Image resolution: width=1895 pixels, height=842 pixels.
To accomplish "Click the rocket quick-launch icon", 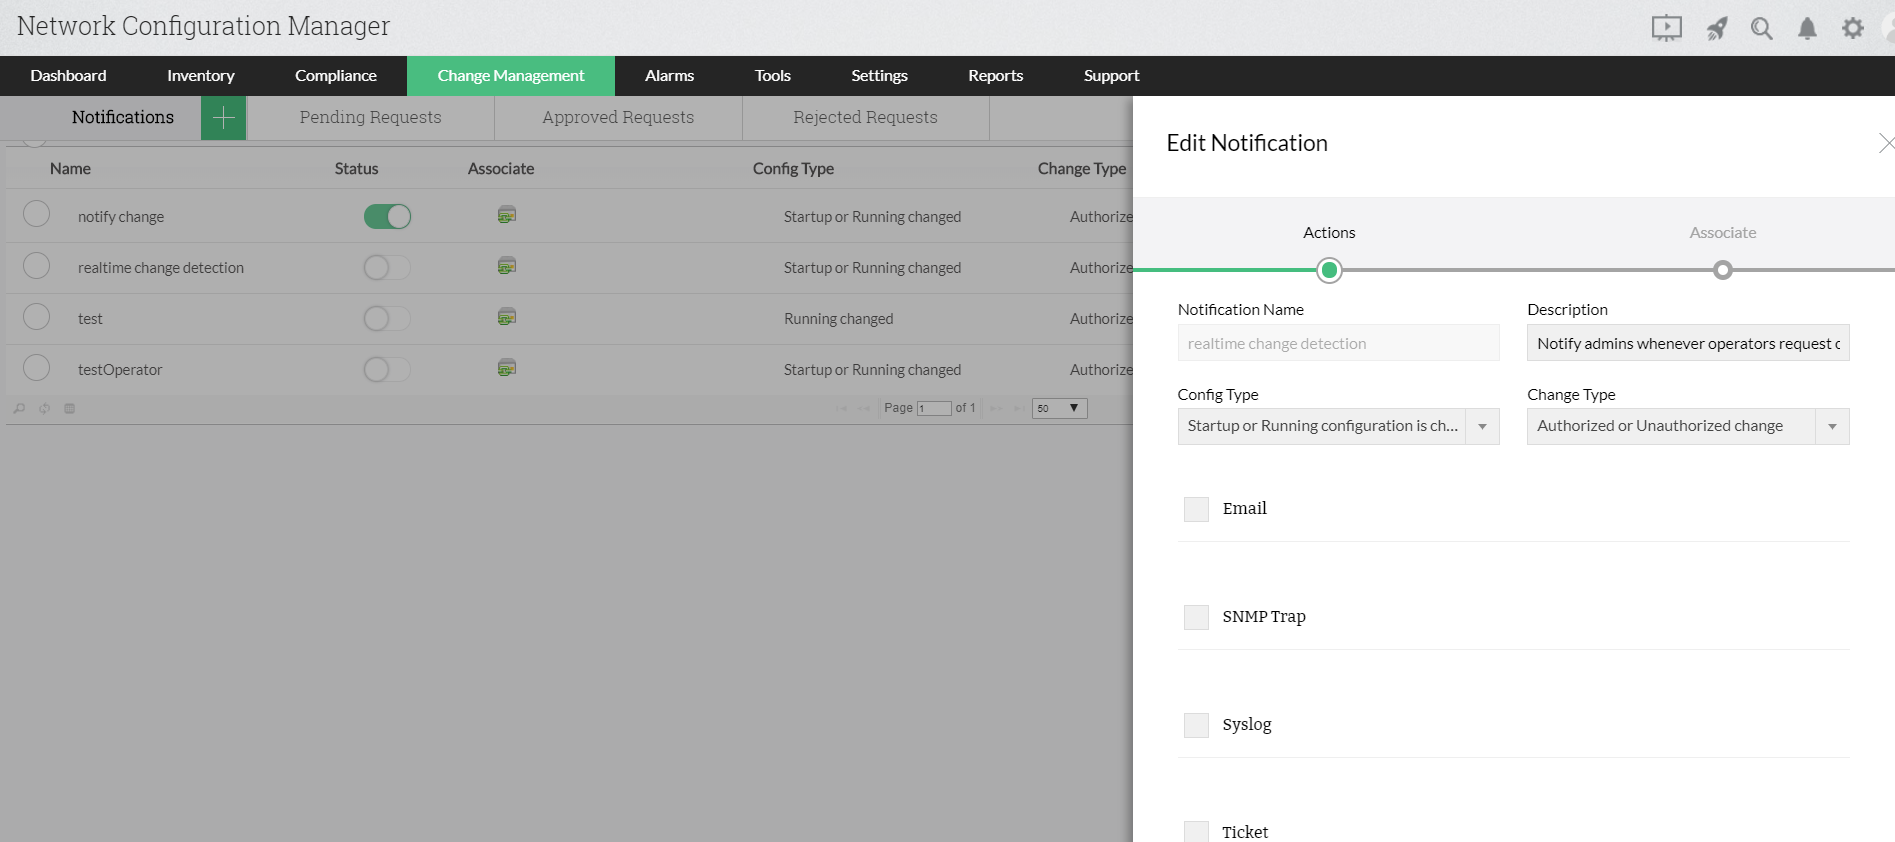I will coord(1717,28).
